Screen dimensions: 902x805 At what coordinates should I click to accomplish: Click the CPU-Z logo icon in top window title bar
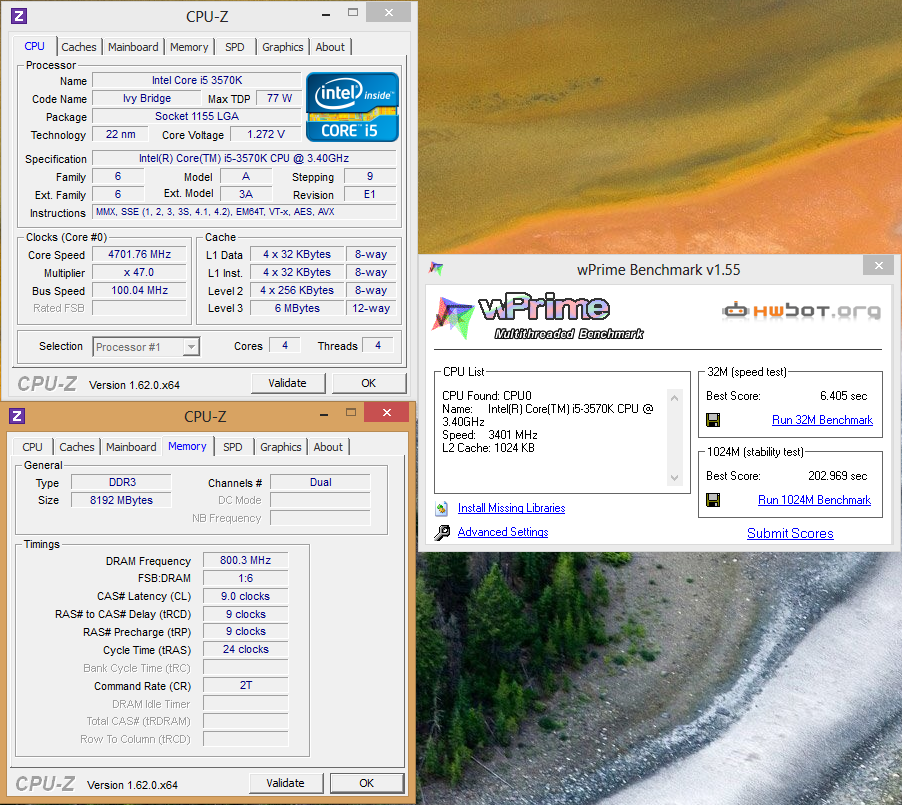[x=19, y=16]
